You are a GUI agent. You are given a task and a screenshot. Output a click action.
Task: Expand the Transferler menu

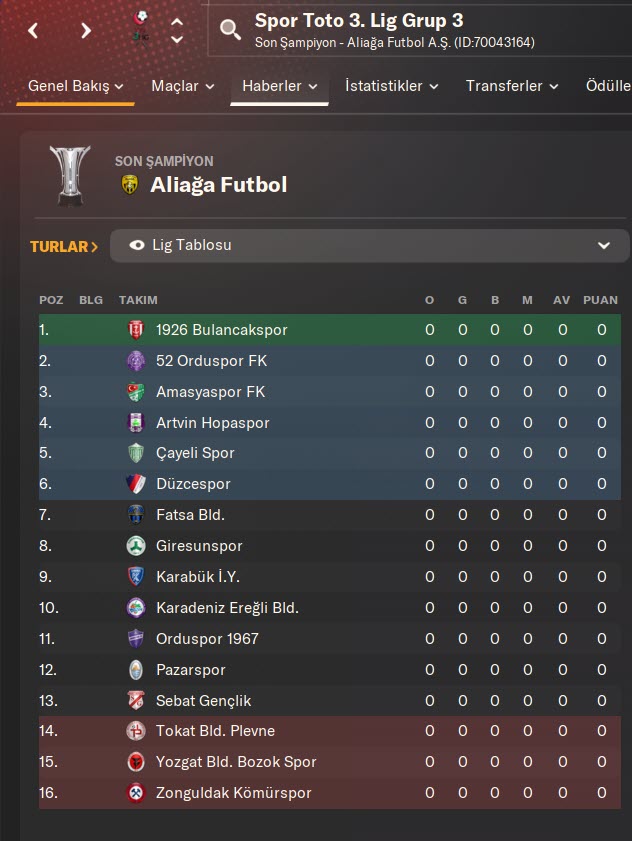pyautogui.click(x=512, y=86)
